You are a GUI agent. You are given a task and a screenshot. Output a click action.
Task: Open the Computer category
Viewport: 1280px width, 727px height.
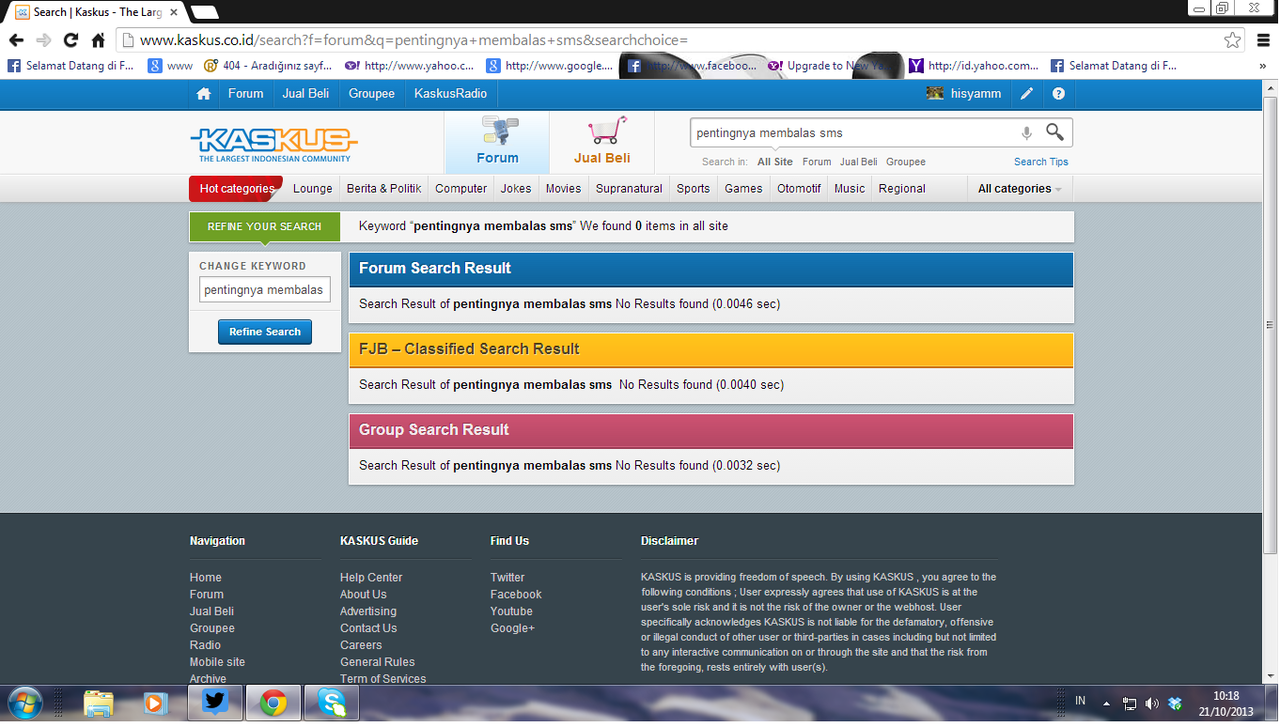tap(461, 188)
